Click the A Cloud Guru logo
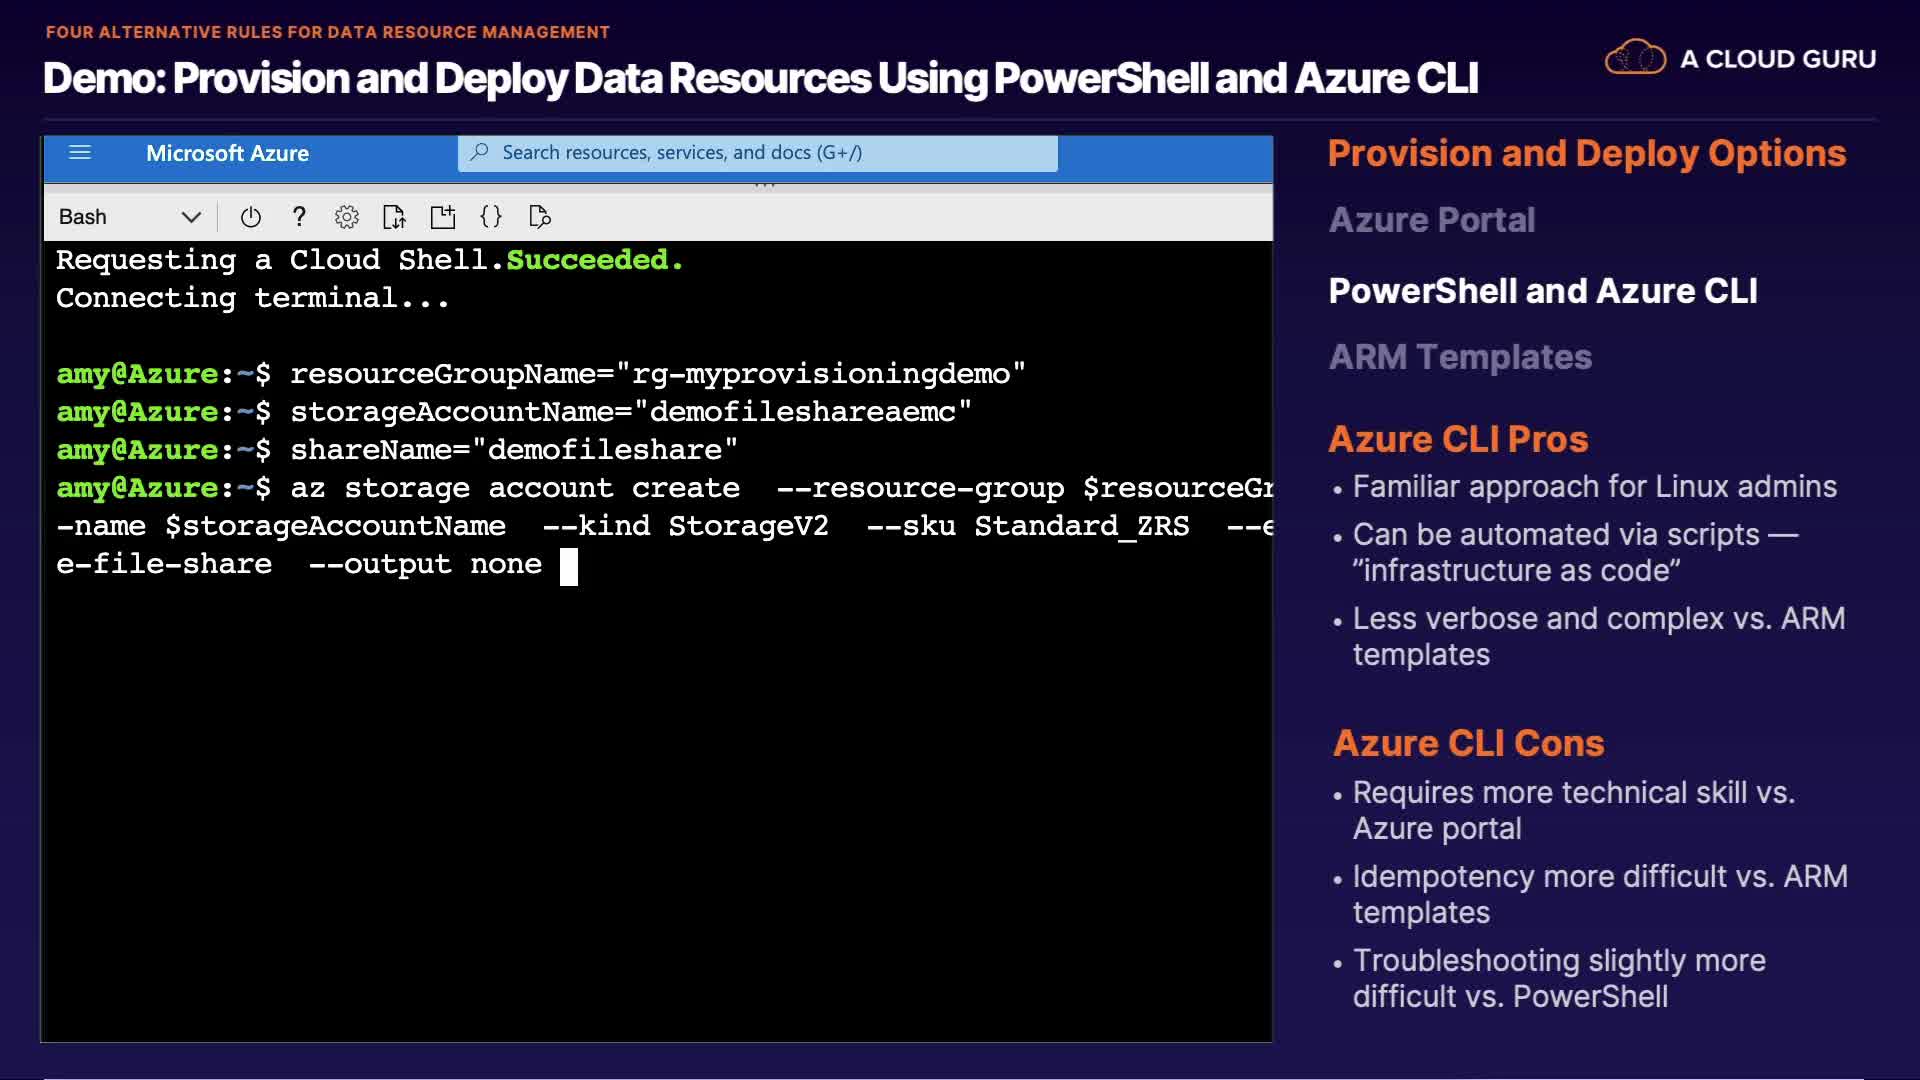This screenshot has height=1080, width=1920. (1739, 59)
